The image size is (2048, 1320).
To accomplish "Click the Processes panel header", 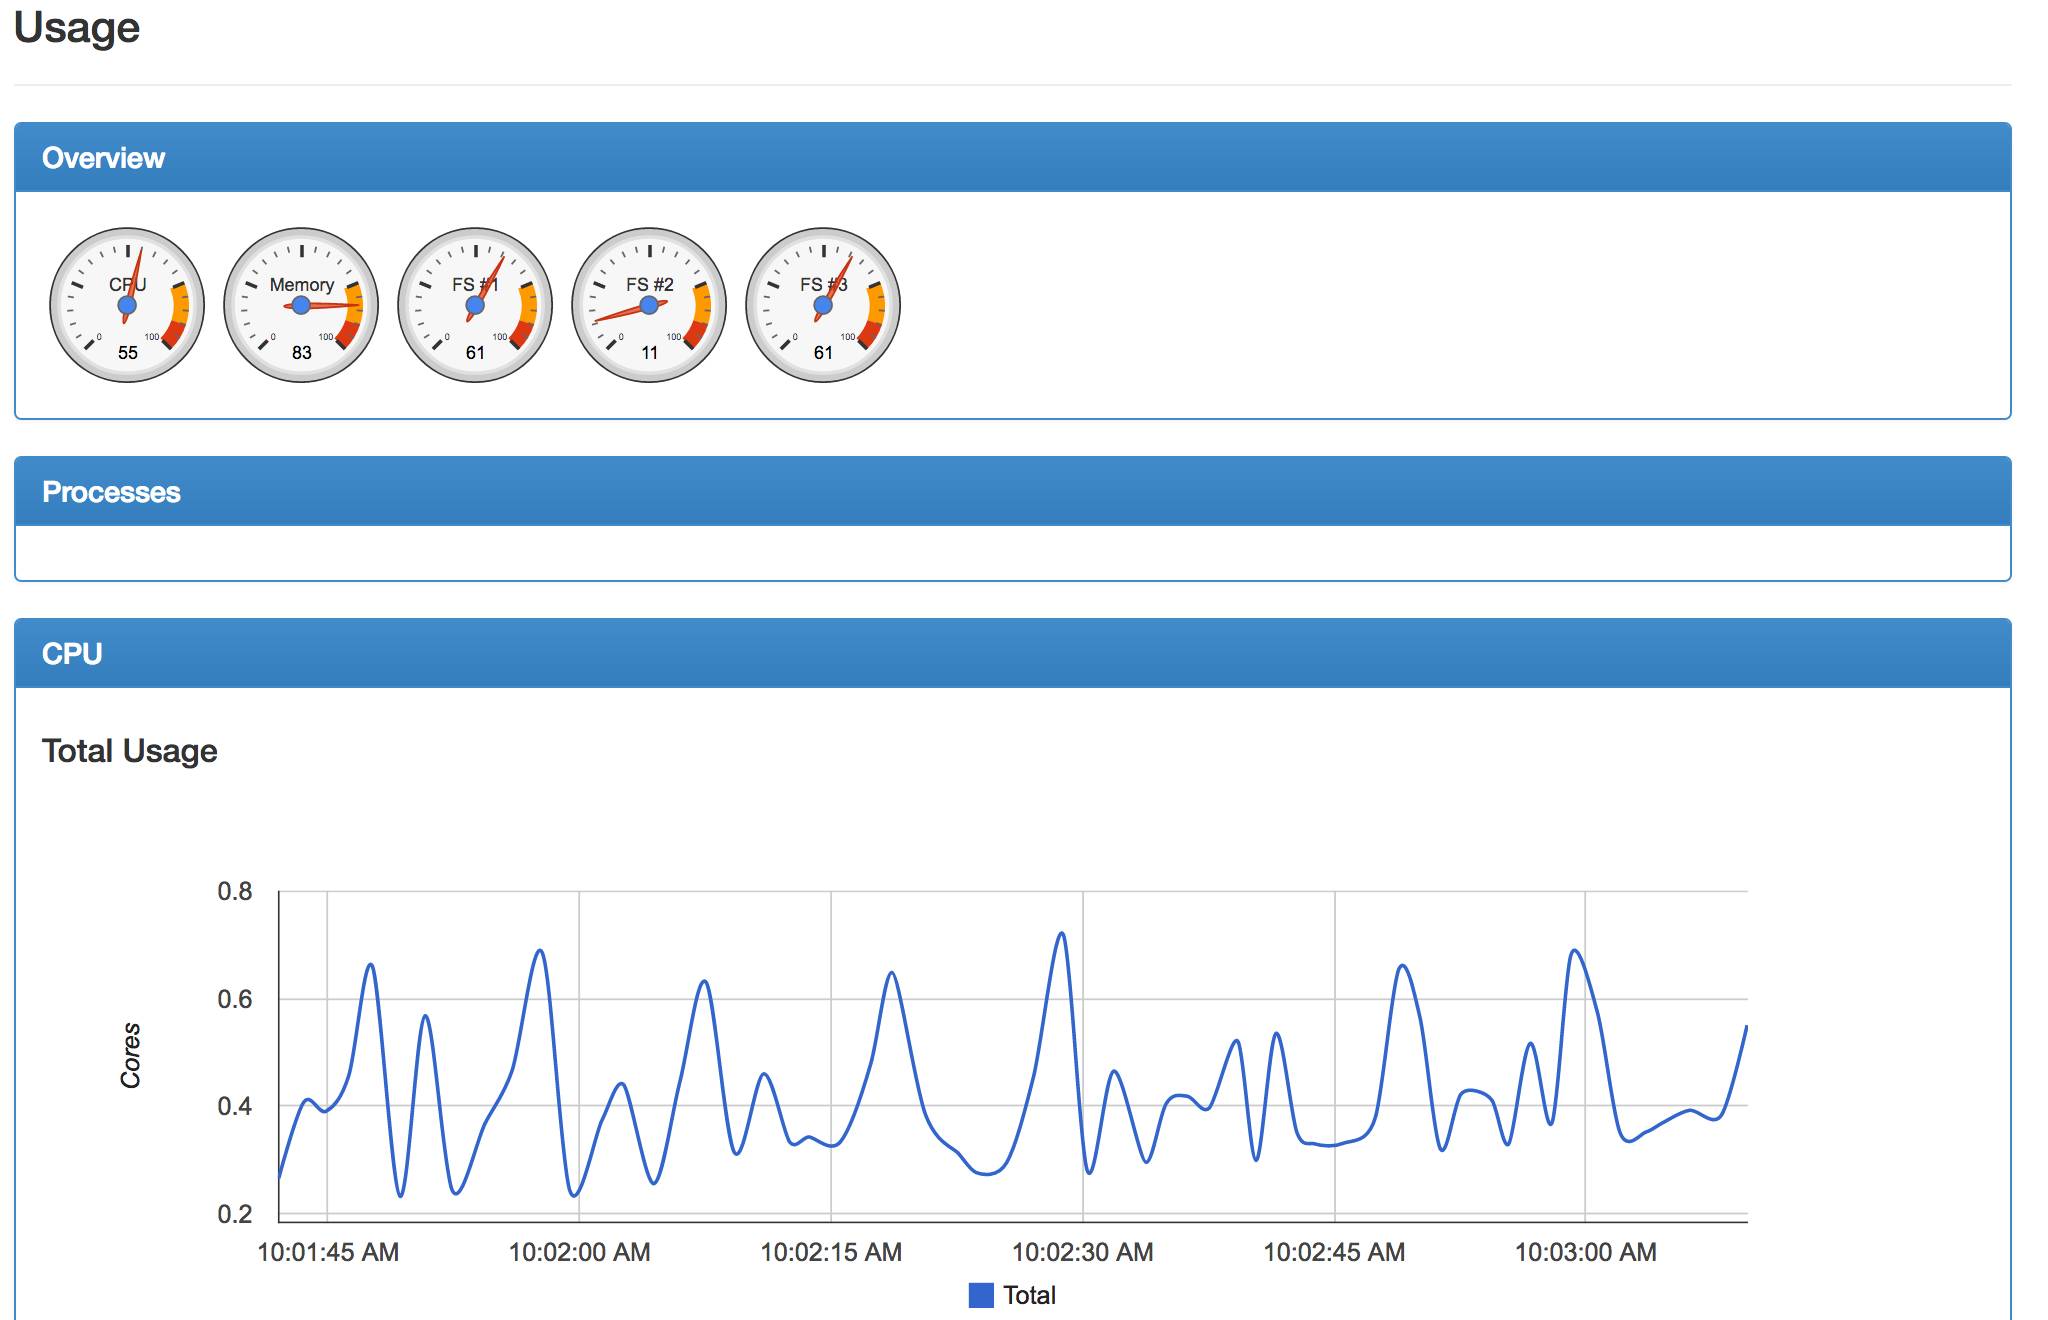I will tap(111, 492).
